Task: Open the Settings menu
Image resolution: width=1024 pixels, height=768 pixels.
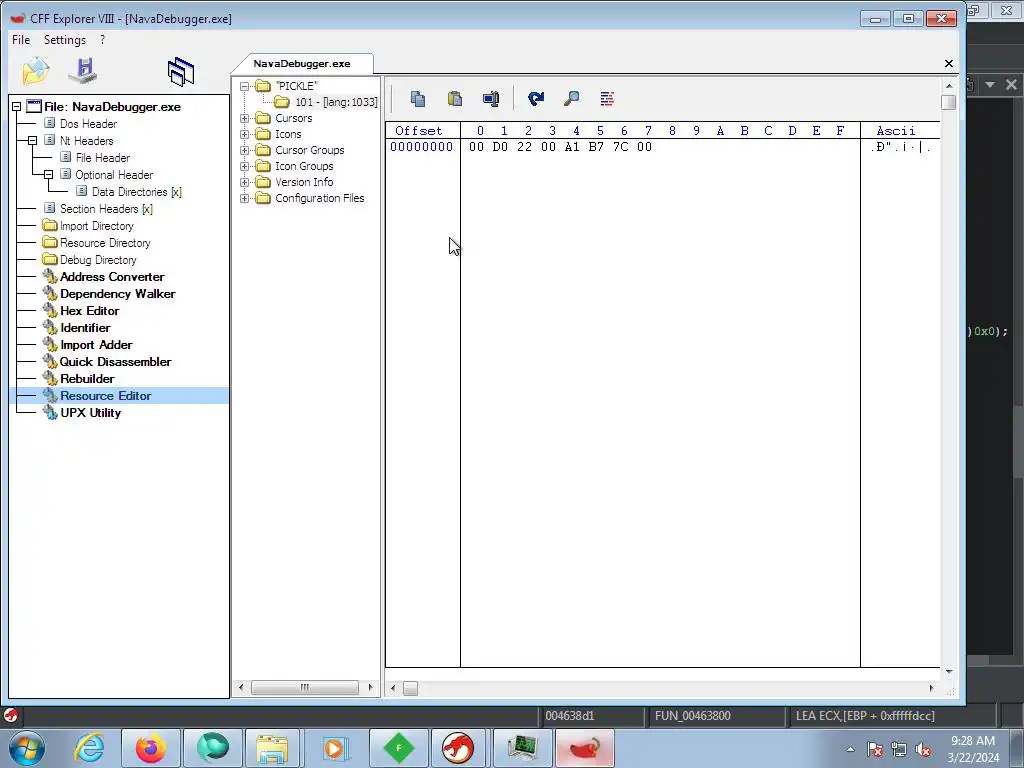Action: pyautogui.click(x=65, y=40)
